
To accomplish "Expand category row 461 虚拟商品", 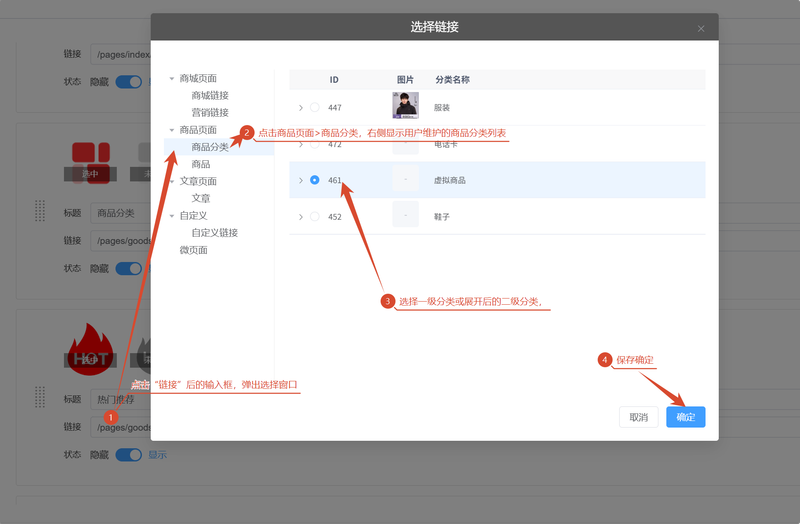I will click(x=301, y=180).
